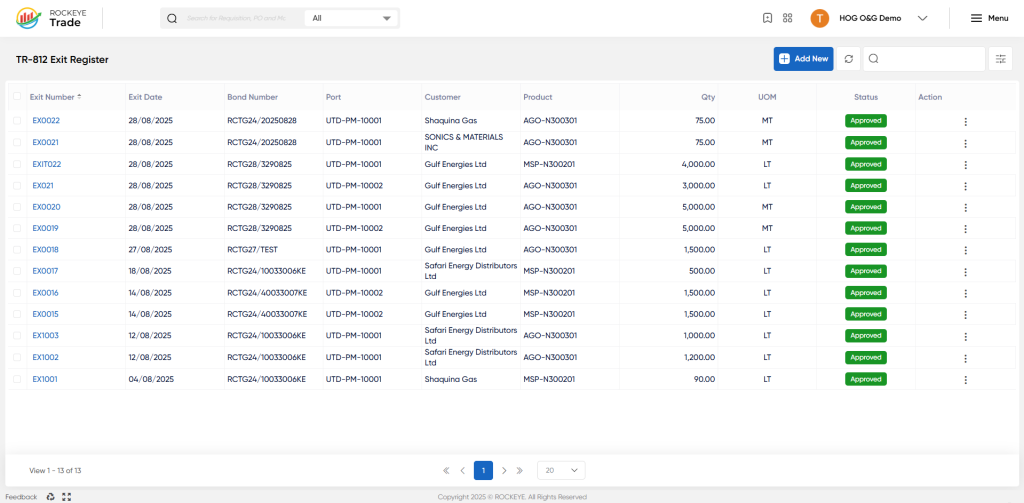Click the Customer column header
Screen dimensions: 1024x503
[x=443, y=97]
